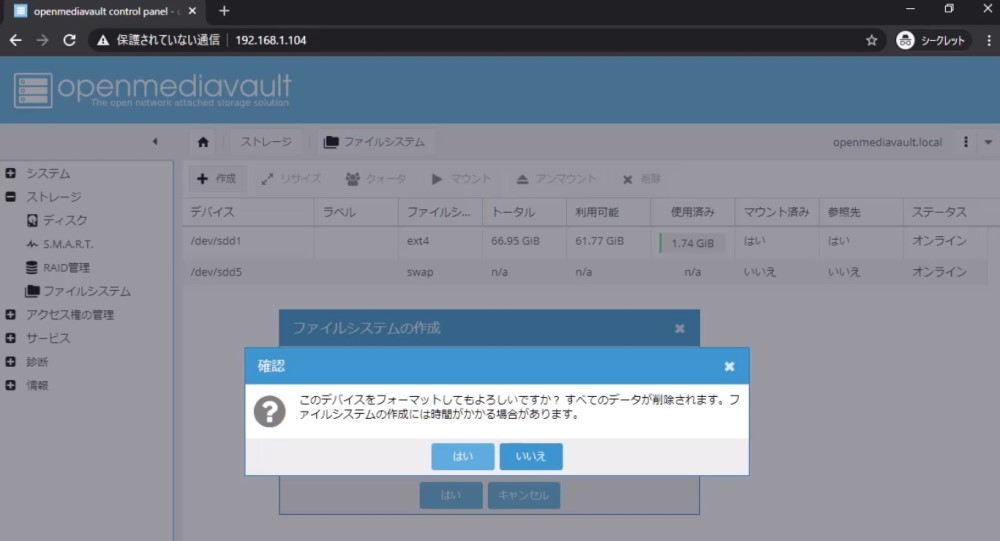This screenshot has height=541, width=1000.
Task: Expand the サービス tree node
Action: tap(11, 338)
